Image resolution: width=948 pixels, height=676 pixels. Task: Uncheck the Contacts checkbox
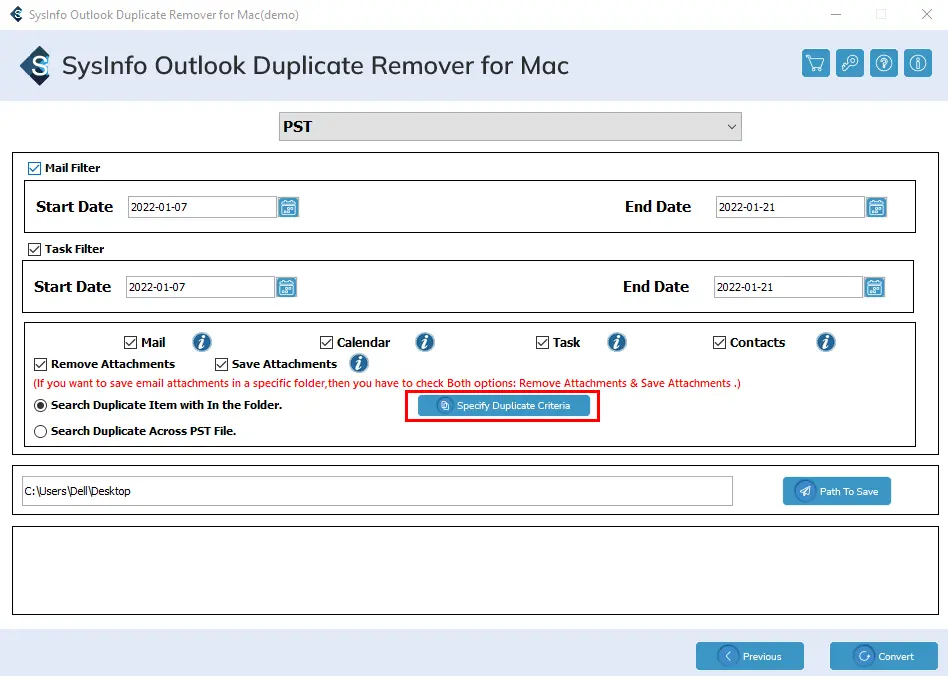pyautogui.click(x=719, y=343)
